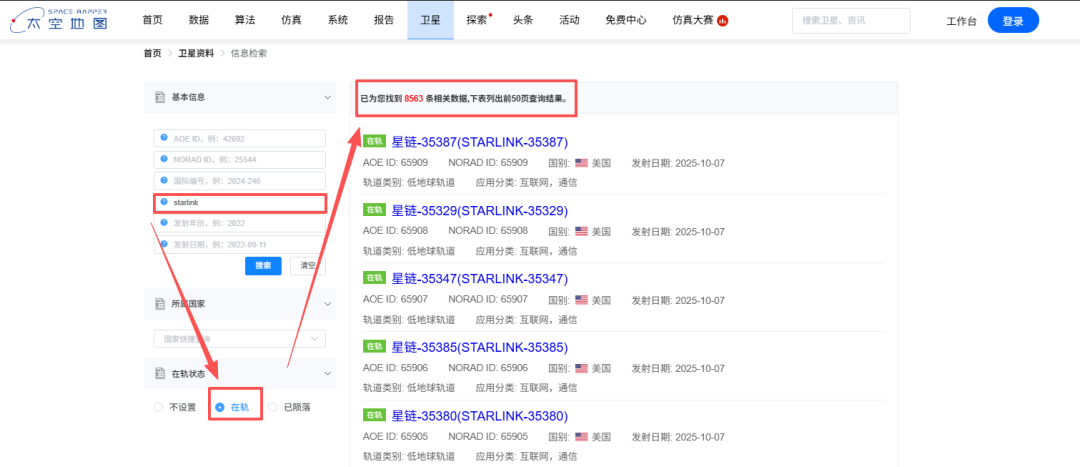Viewport: 1080px width, 467px height.
Task: Click the US flag in 星链-35329 row
Action: coord(581,231)
